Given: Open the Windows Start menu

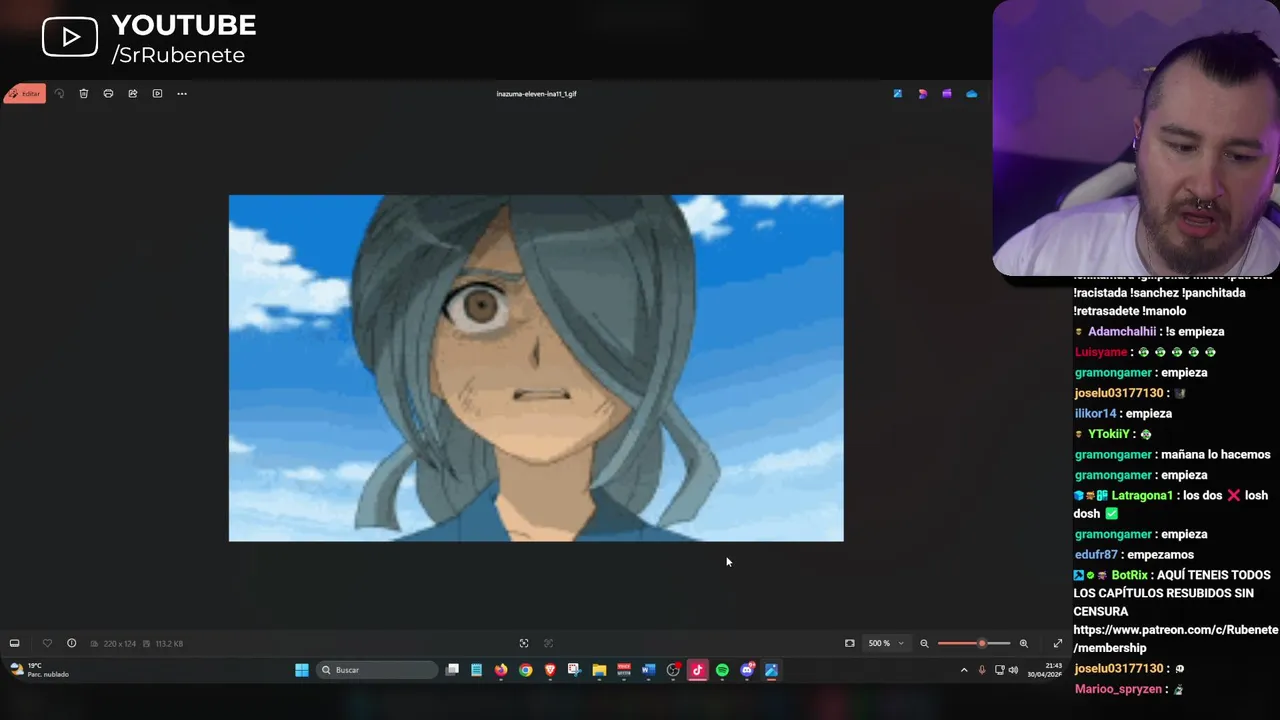Looking at the screenshot, I should pyautogui.click(x=302, y=670).
